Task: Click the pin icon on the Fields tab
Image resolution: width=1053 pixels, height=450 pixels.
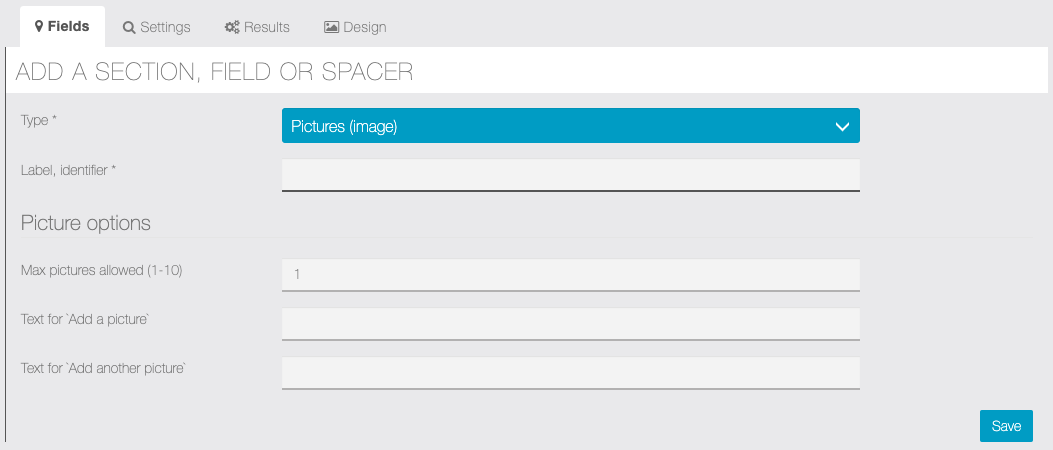Action: (x=38, y=27)
